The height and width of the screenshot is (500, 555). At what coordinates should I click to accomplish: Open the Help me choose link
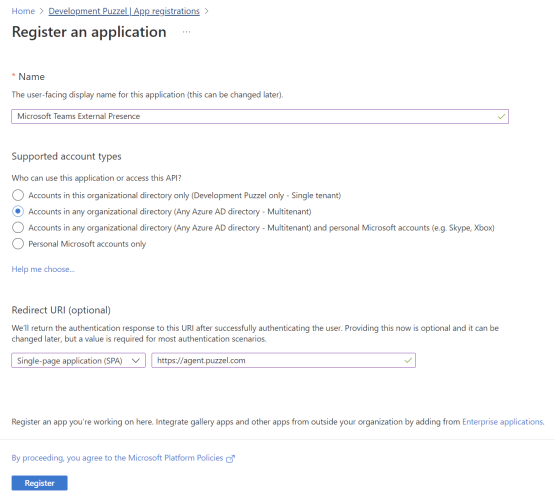click(43, 269)
